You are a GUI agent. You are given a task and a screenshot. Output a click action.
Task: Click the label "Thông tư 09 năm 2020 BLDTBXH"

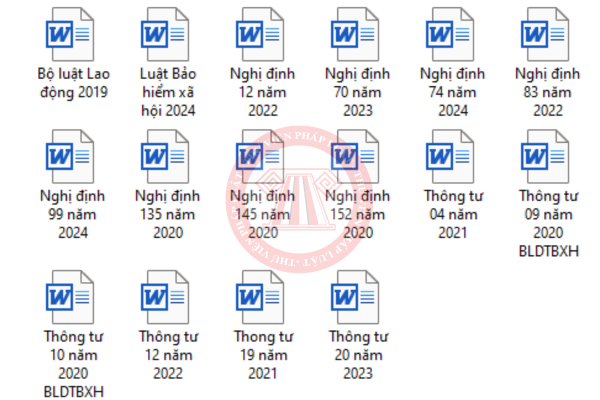[x=549, y=224]
